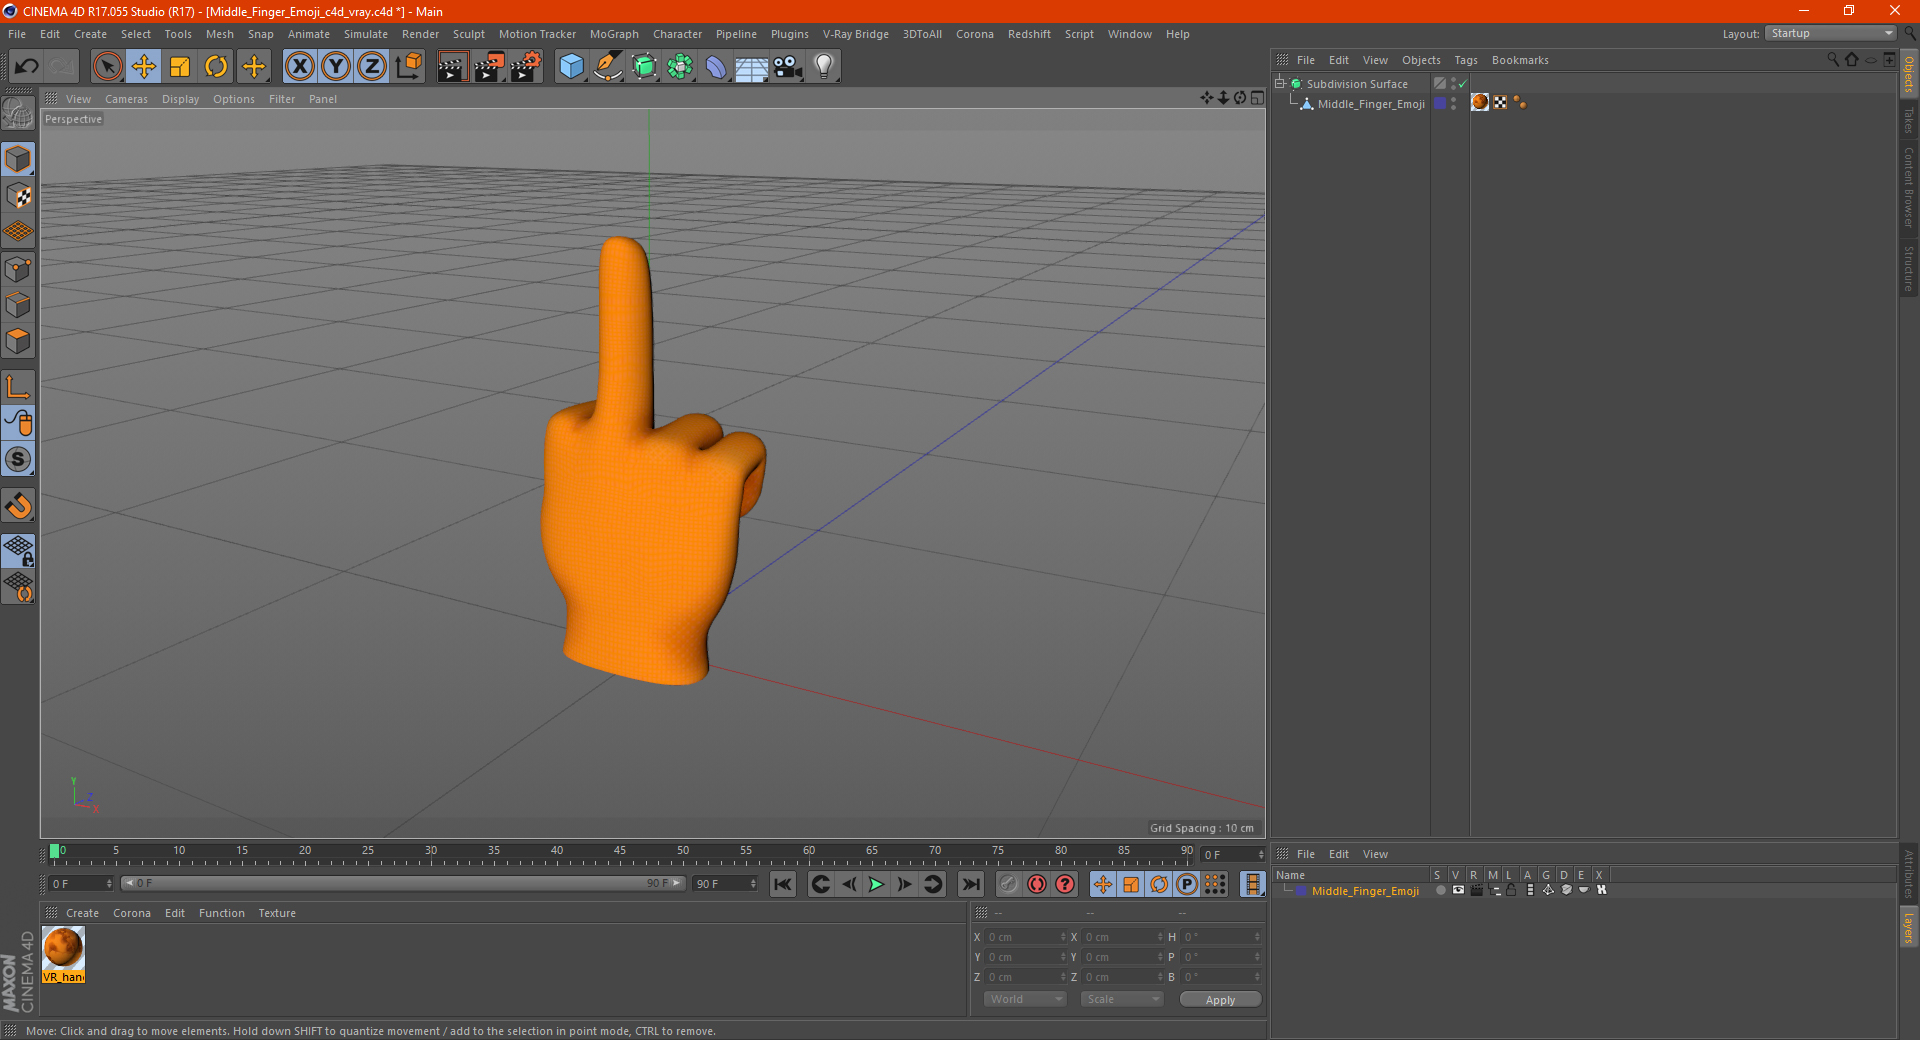
Task: Toggle Locked Workplane icon
Action: (x=18, y=550)
